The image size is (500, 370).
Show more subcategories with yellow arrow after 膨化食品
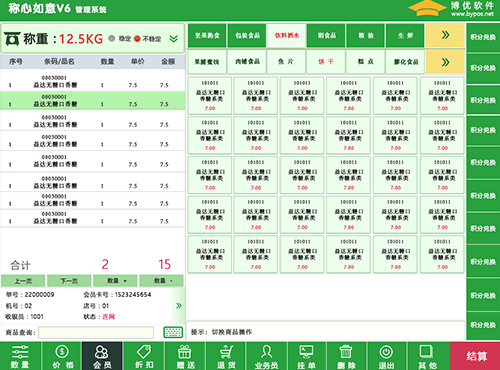click(x=445, y=62)
